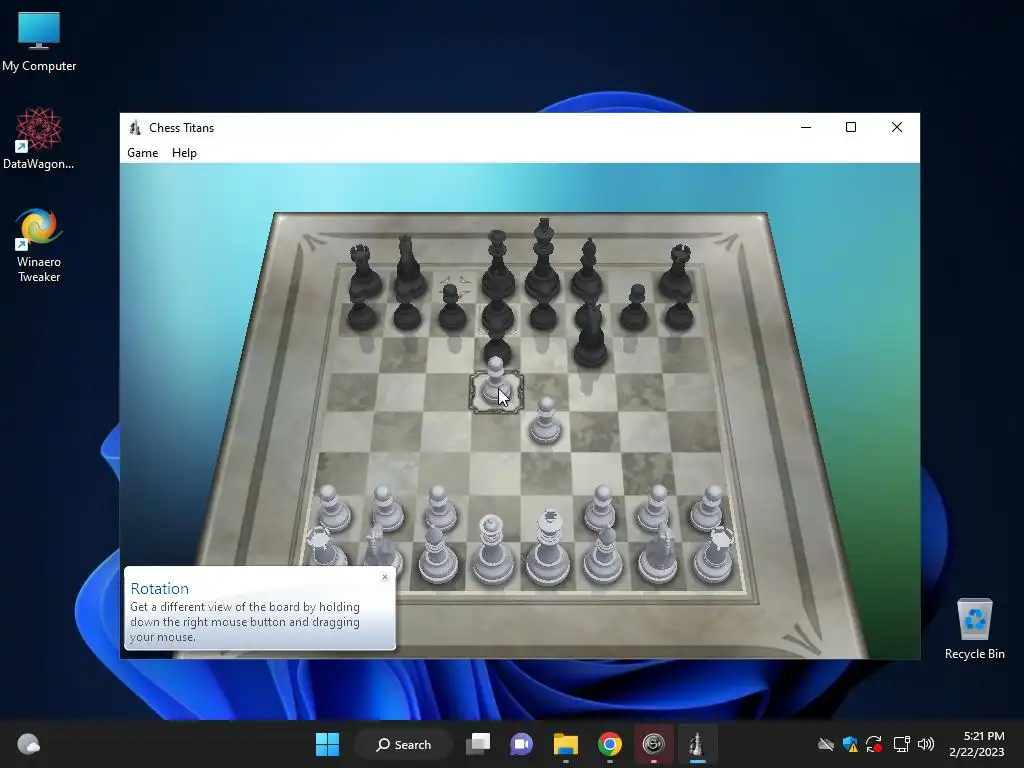Select the My Computer desktop icon
1024x768 pixels.
[x=39, y=42]
